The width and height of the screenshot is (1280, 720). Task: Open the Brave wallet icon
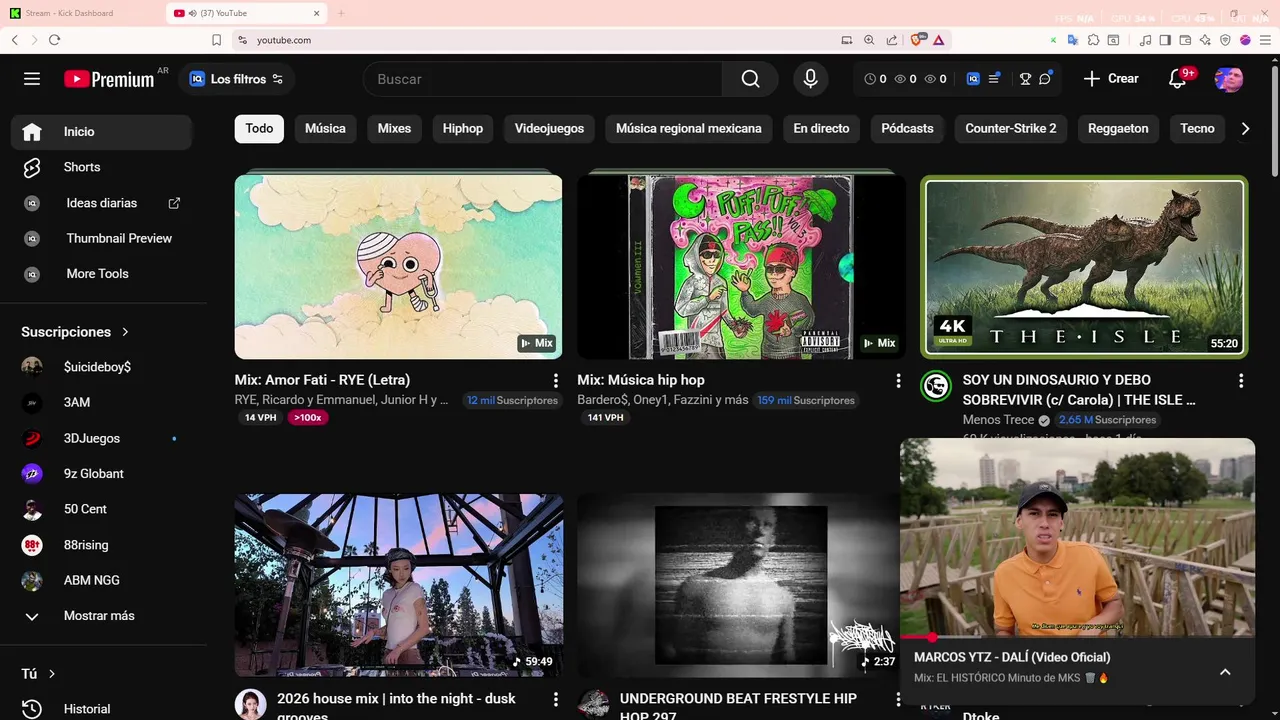coord(1185,40)
